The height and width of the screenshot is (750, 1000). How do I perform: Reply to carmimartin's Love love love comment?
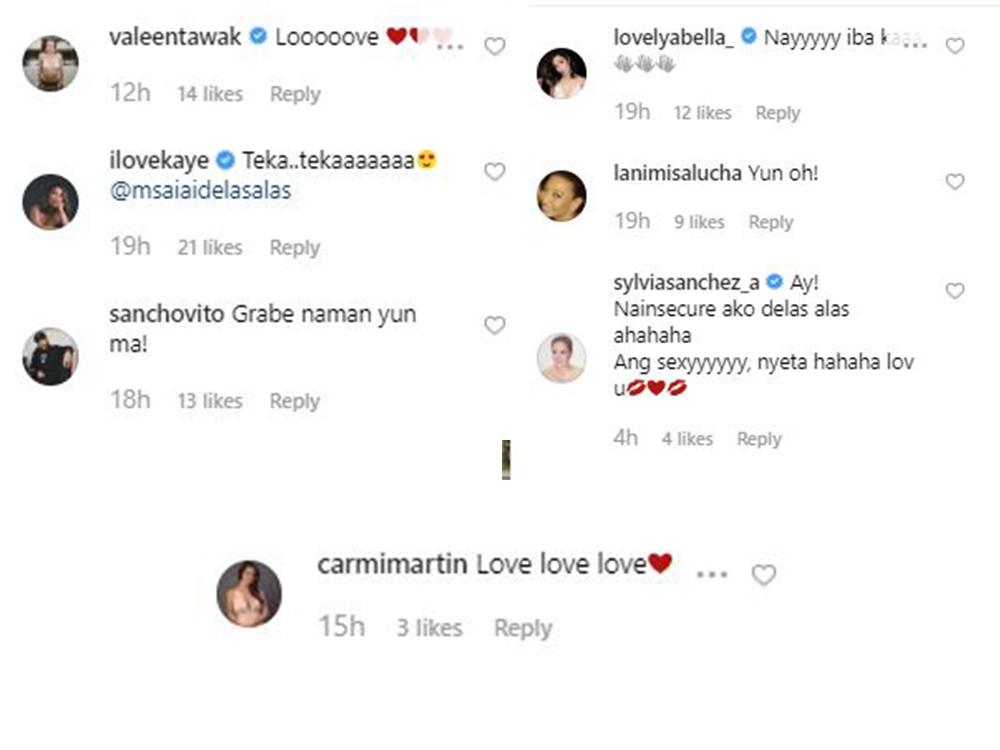coord(523,628)
